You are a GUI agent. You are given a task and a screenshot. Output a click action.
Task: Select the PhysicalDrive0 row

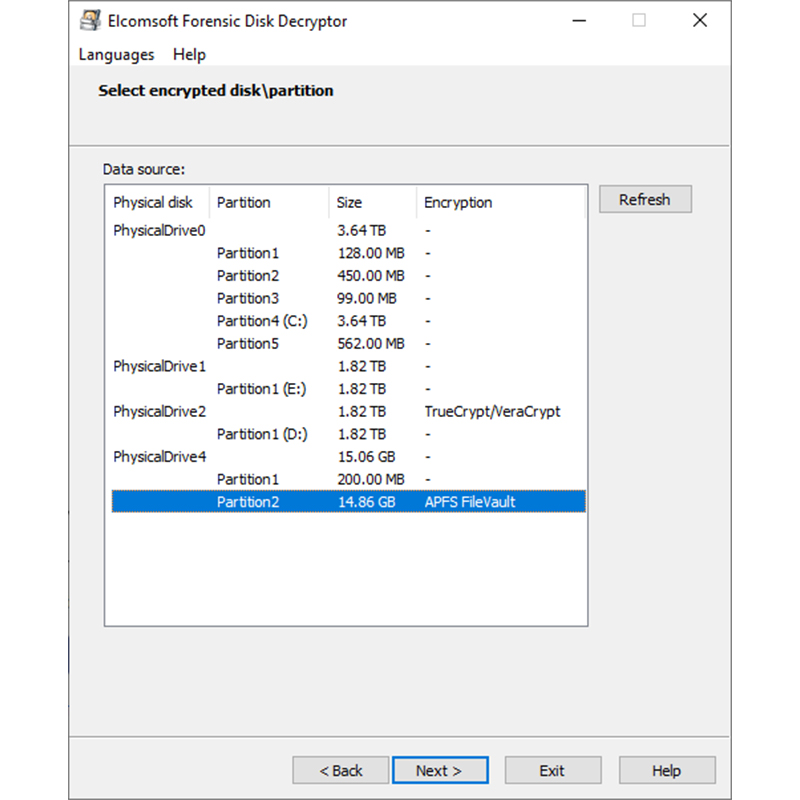point(348,231)
